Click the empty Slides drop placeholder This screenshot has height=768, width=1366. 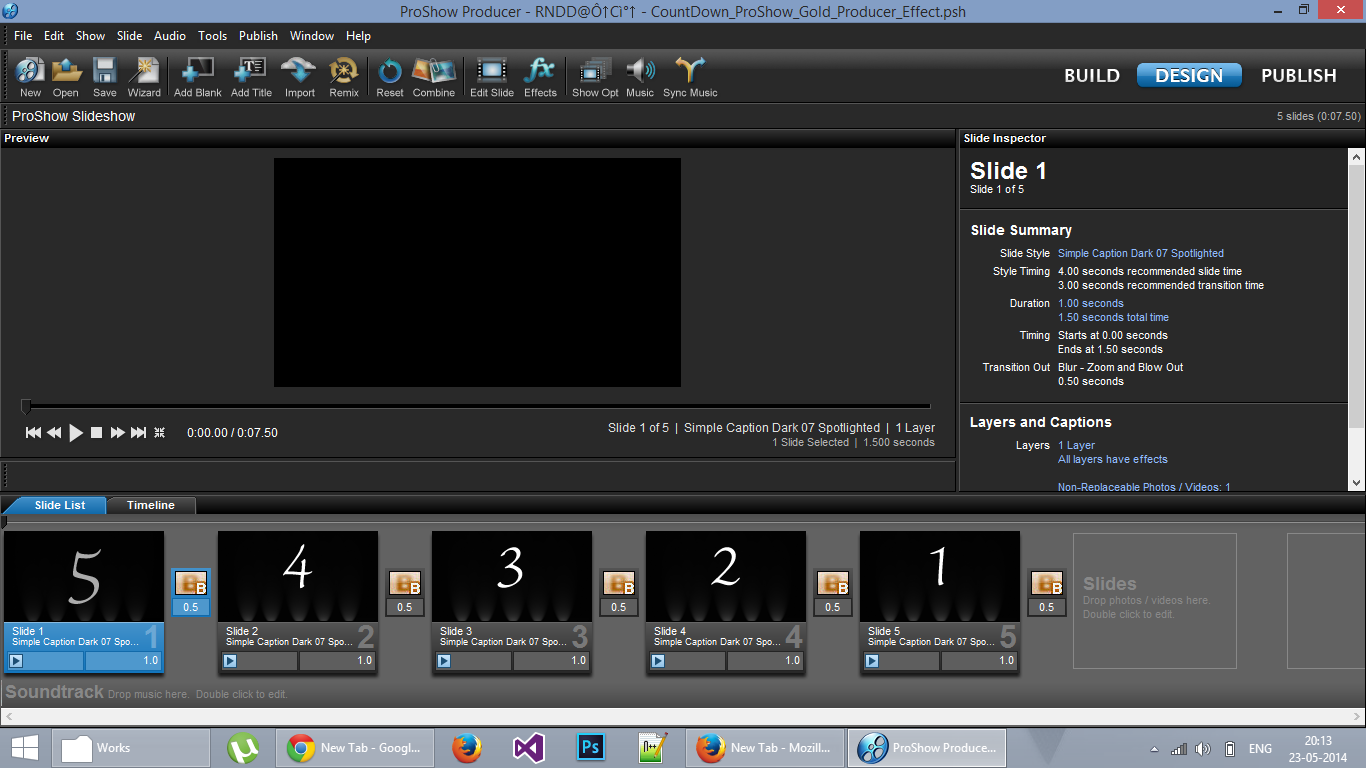(x=1155, y=600)
